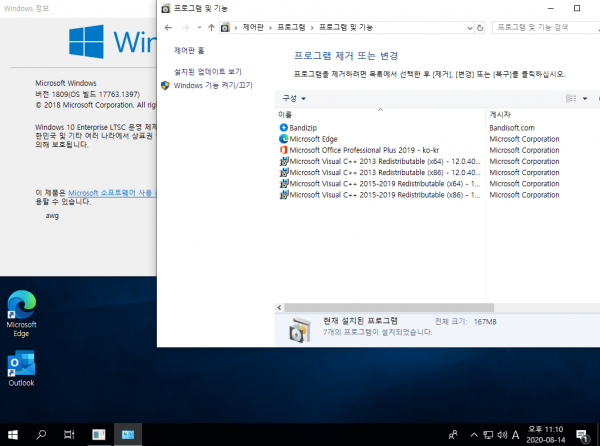
Task: Click the network icon in system tray
Action: pyautogui.click(x=488, y=435)
